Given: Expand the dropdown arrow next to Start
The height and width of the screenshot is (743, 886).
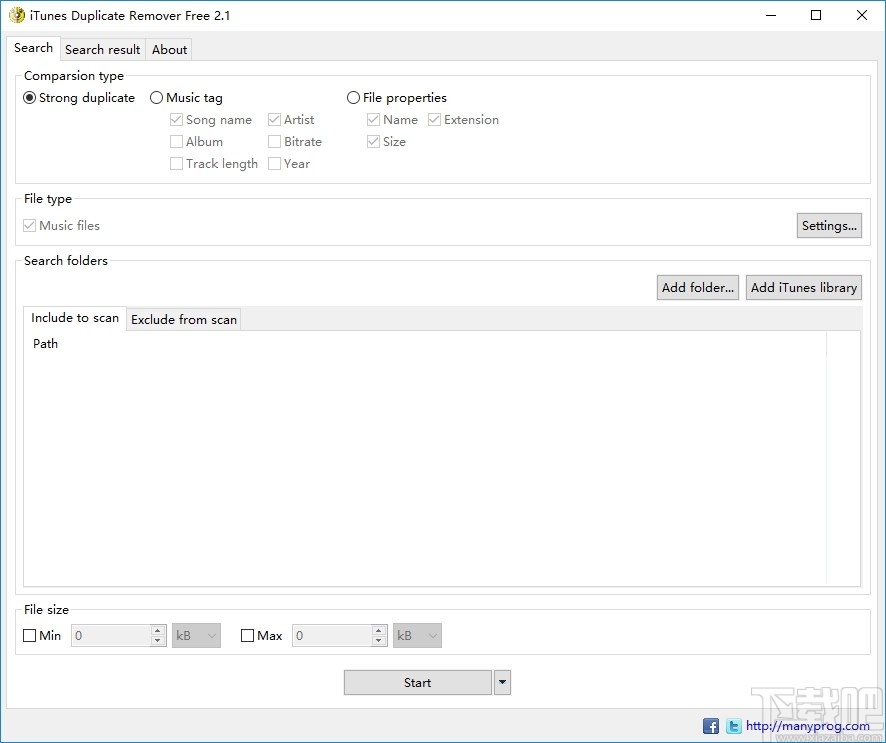Looking at the screenshot, I should coord(501,682).
